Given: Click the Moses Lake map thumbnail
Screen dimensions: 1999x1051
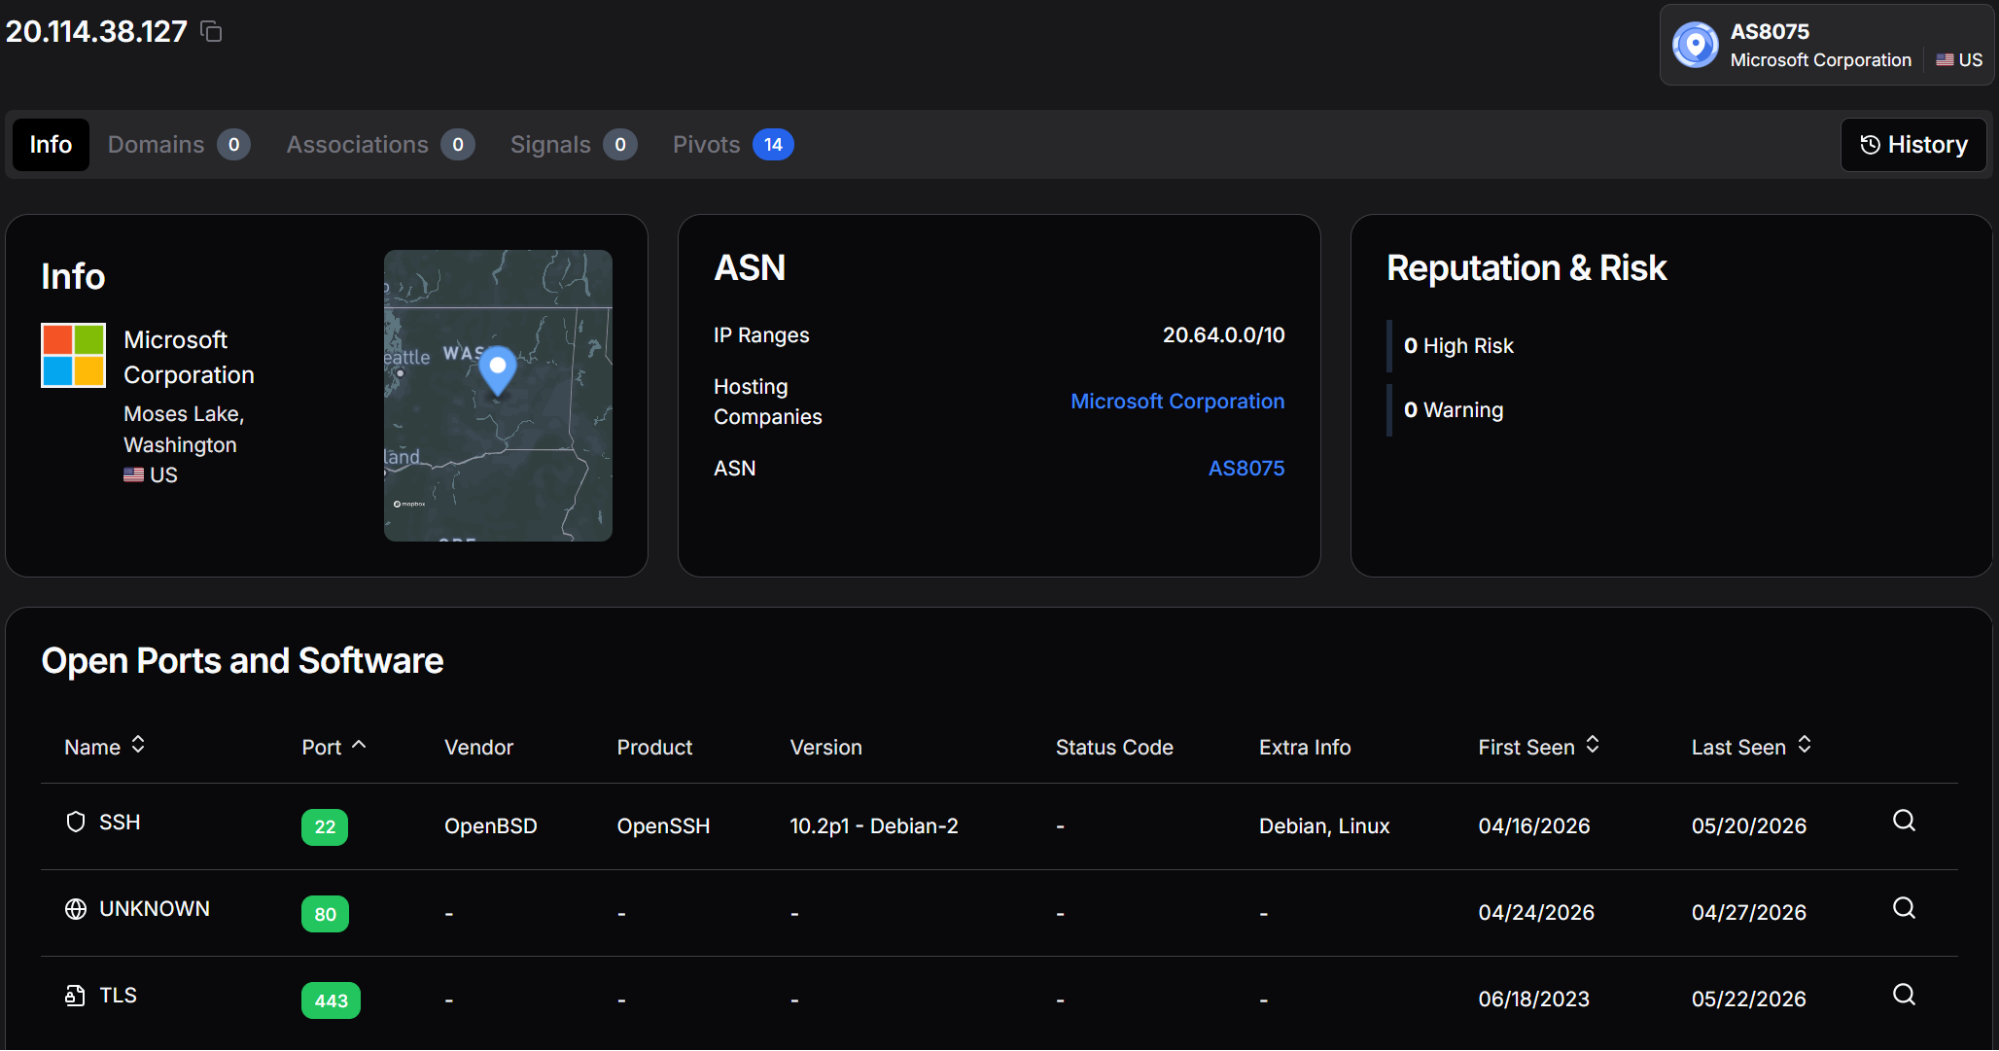Looking at the screenshot, I should click(498, 396).
